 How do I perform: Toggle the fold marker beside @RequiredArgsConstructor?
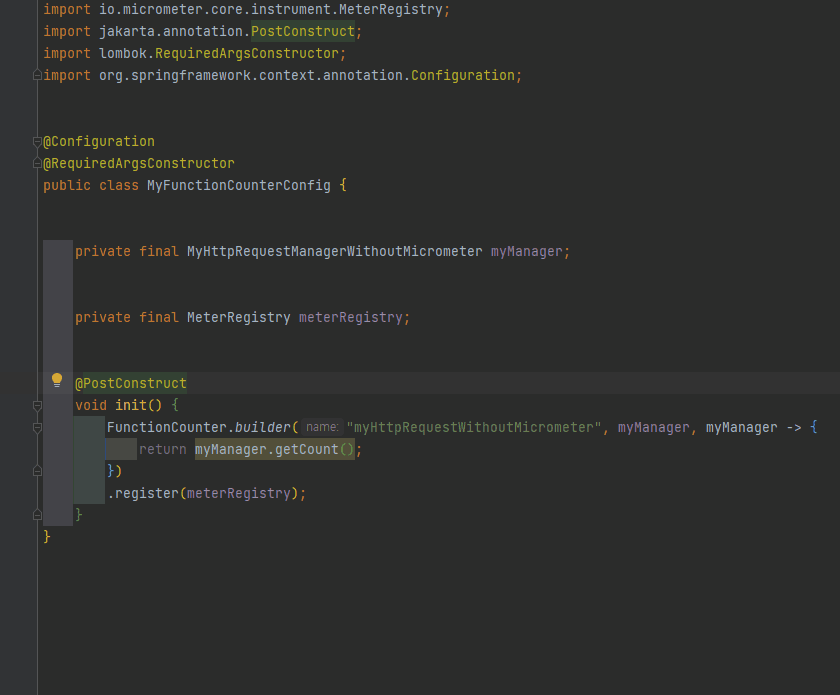tap(37, 163)
